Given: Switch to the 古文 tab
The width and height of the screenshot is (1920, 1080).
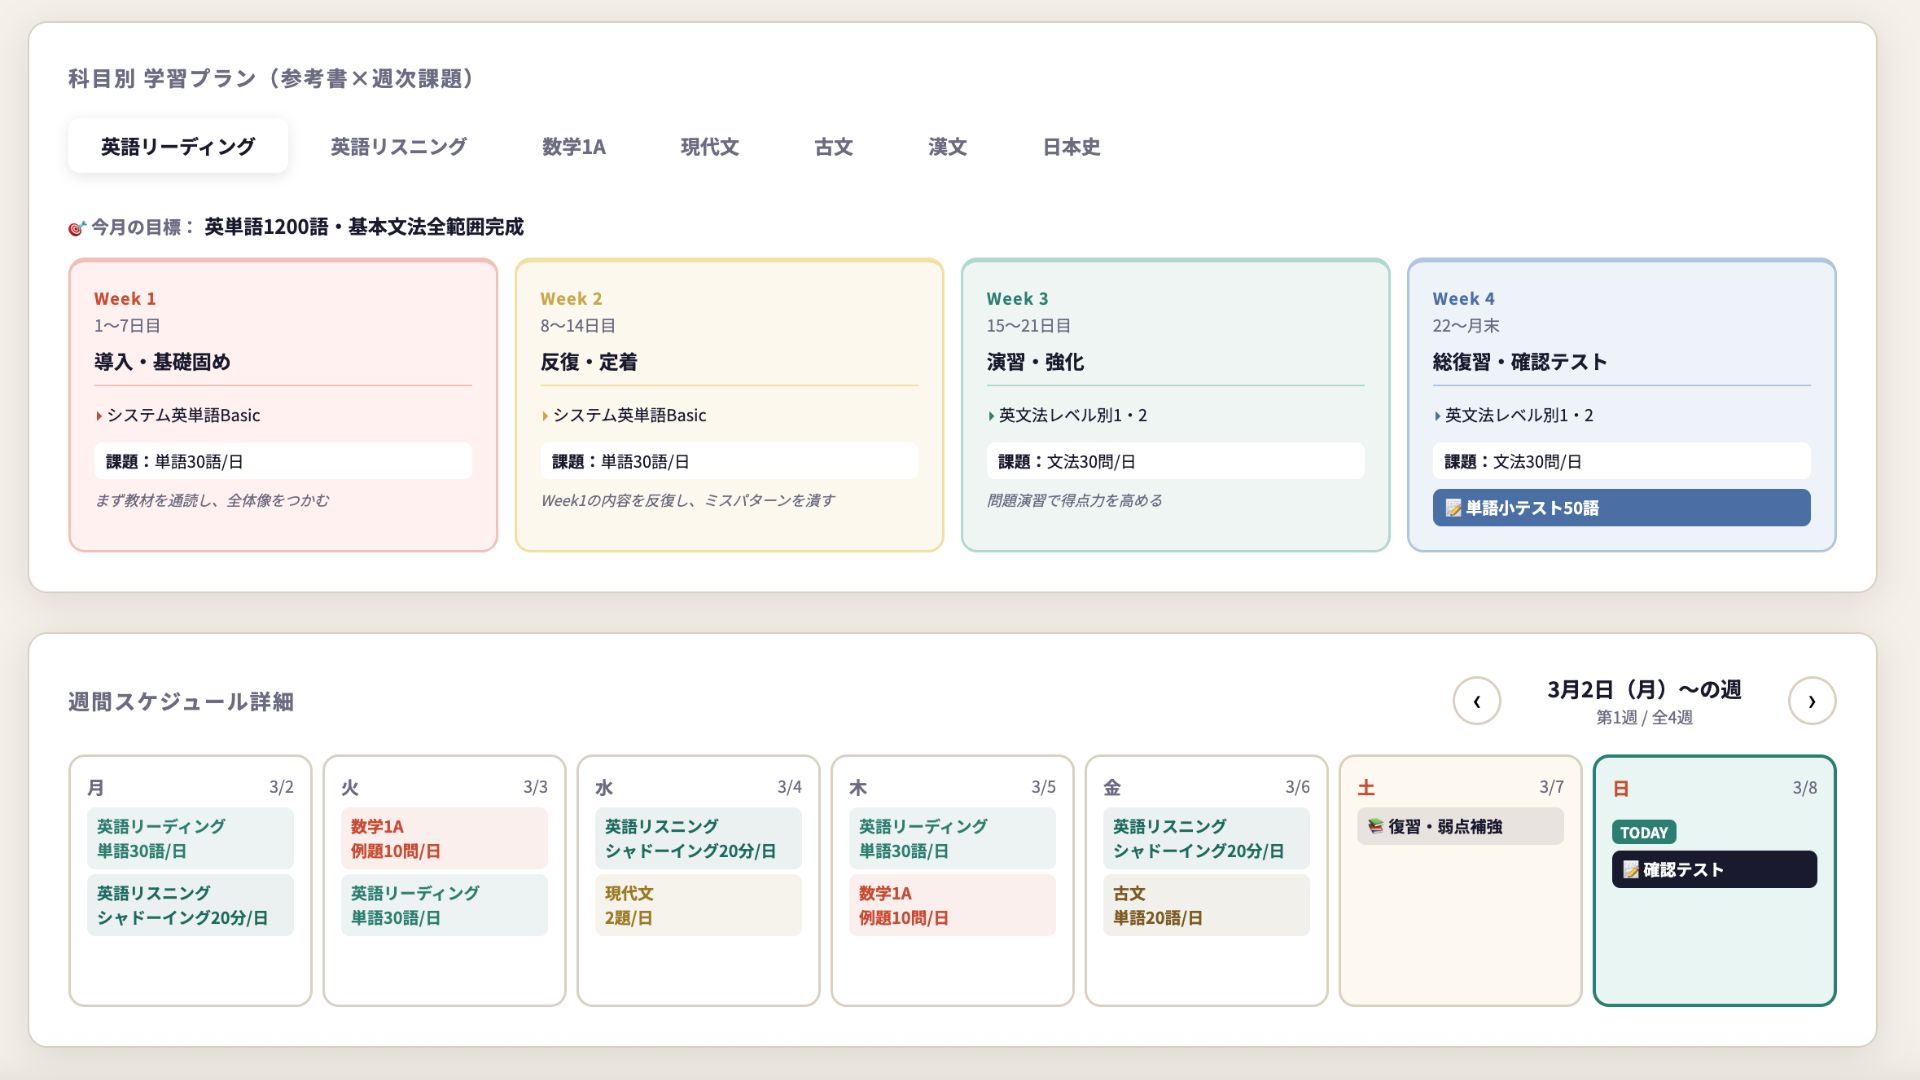Looking at the screenshot, I should coord(833,146).
